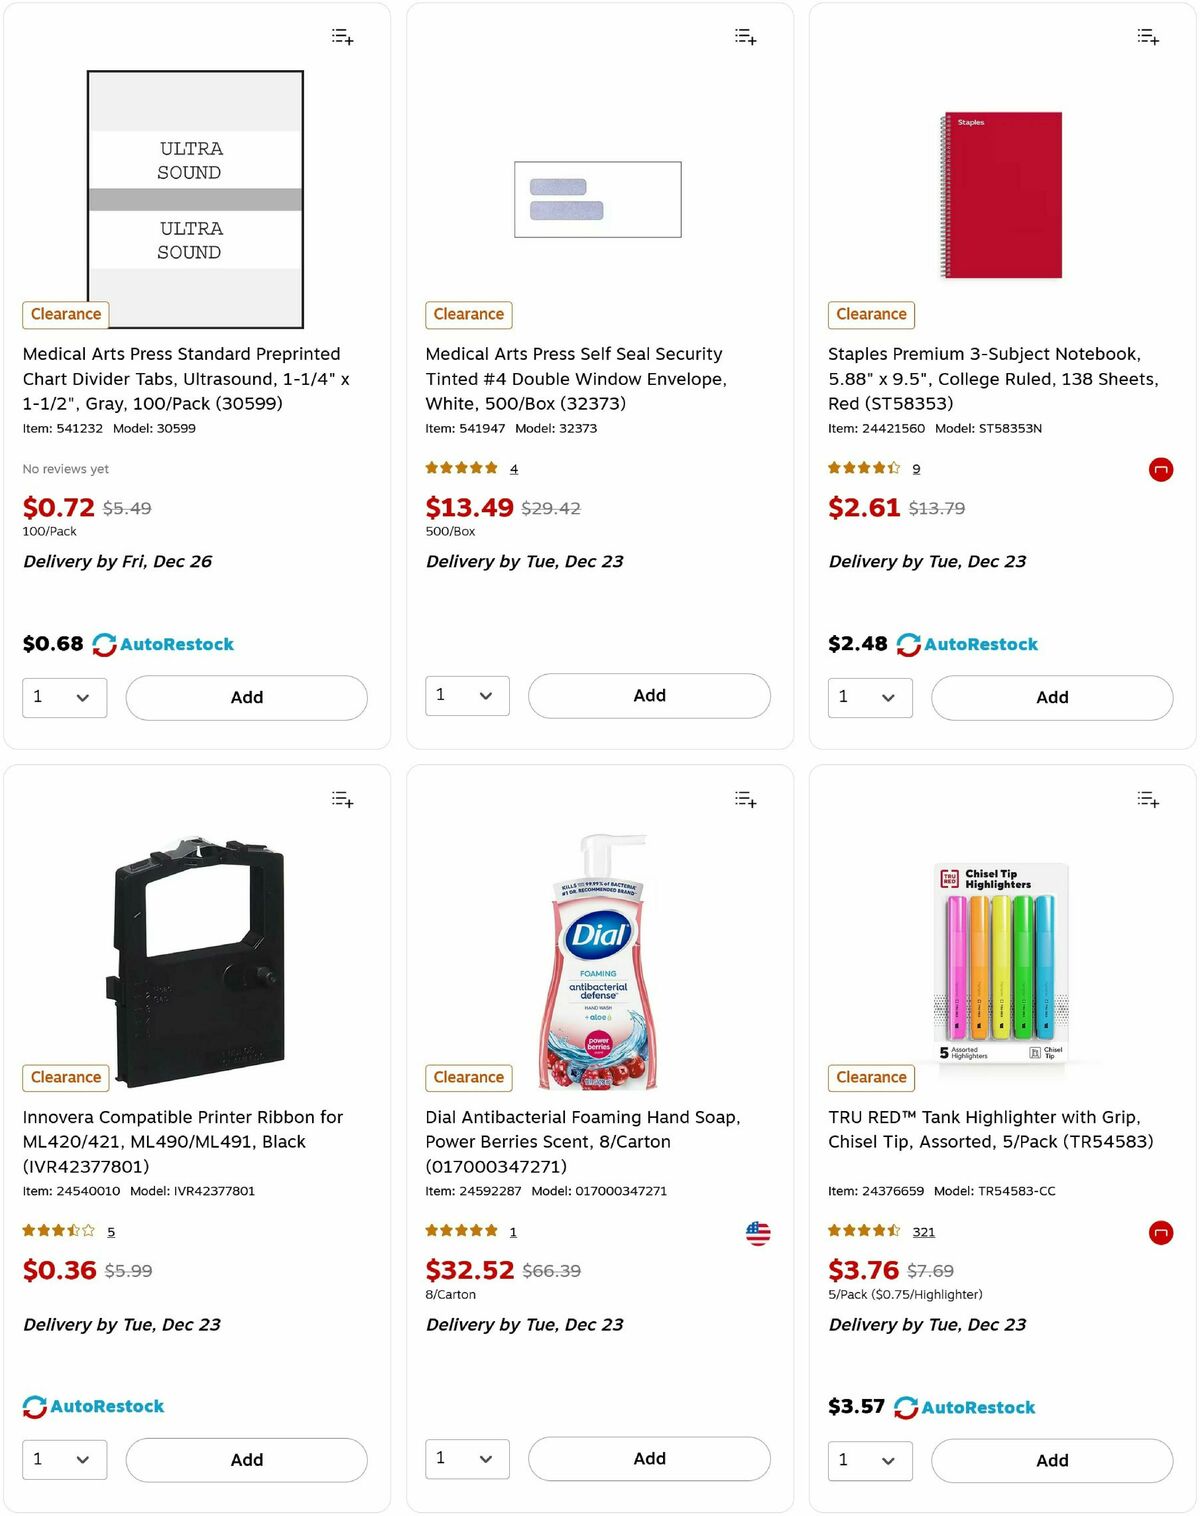Click the add-to-list icon on the Dial hand soap card
This screenshot has height=1516, width=1200.
(745, 798)
